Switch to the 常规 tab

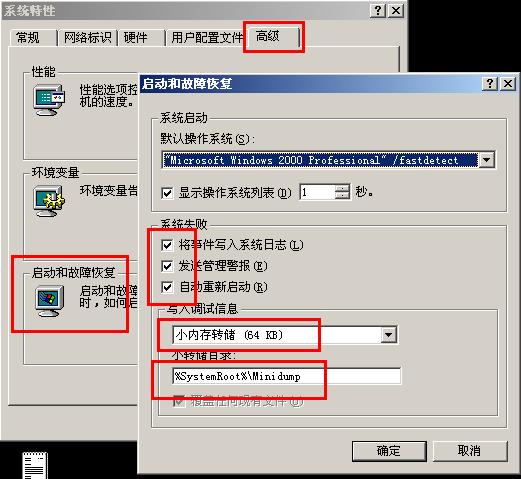[33, 37]
